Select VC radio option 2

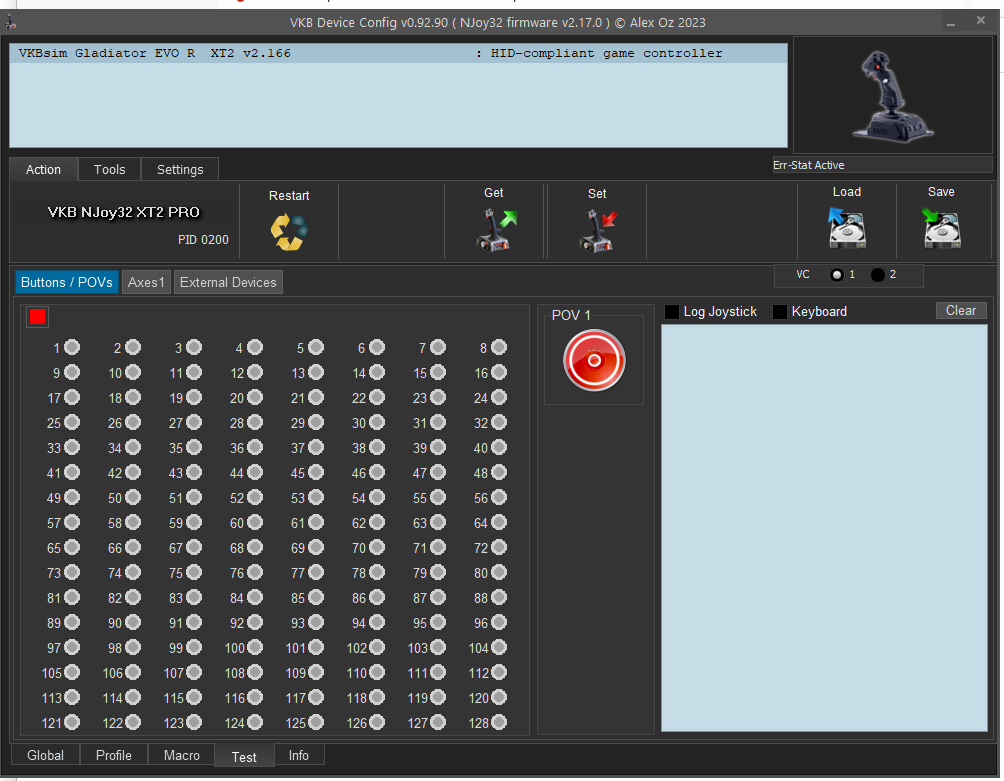click(x=878, y=275)
